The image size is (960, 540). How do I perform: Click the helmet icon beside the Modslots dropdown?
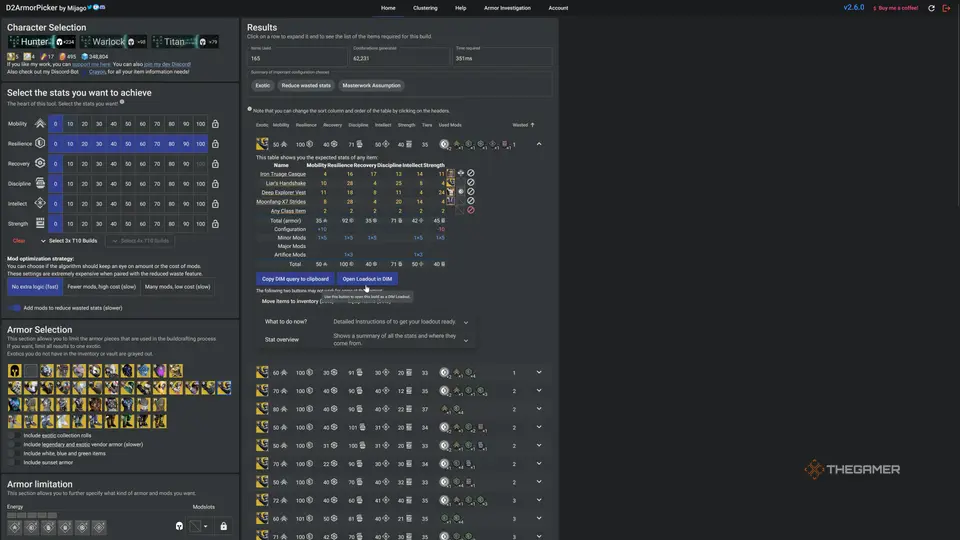coord(179,526)
